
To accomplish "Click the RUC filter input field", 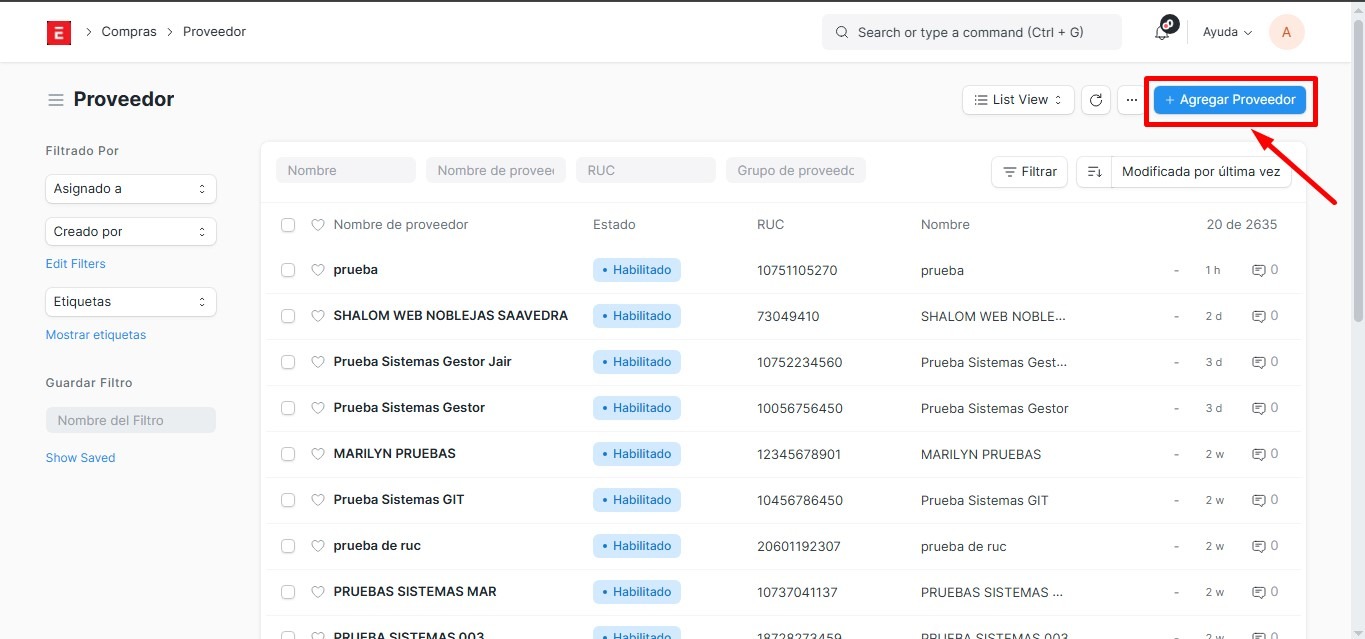I will (645, 171).
